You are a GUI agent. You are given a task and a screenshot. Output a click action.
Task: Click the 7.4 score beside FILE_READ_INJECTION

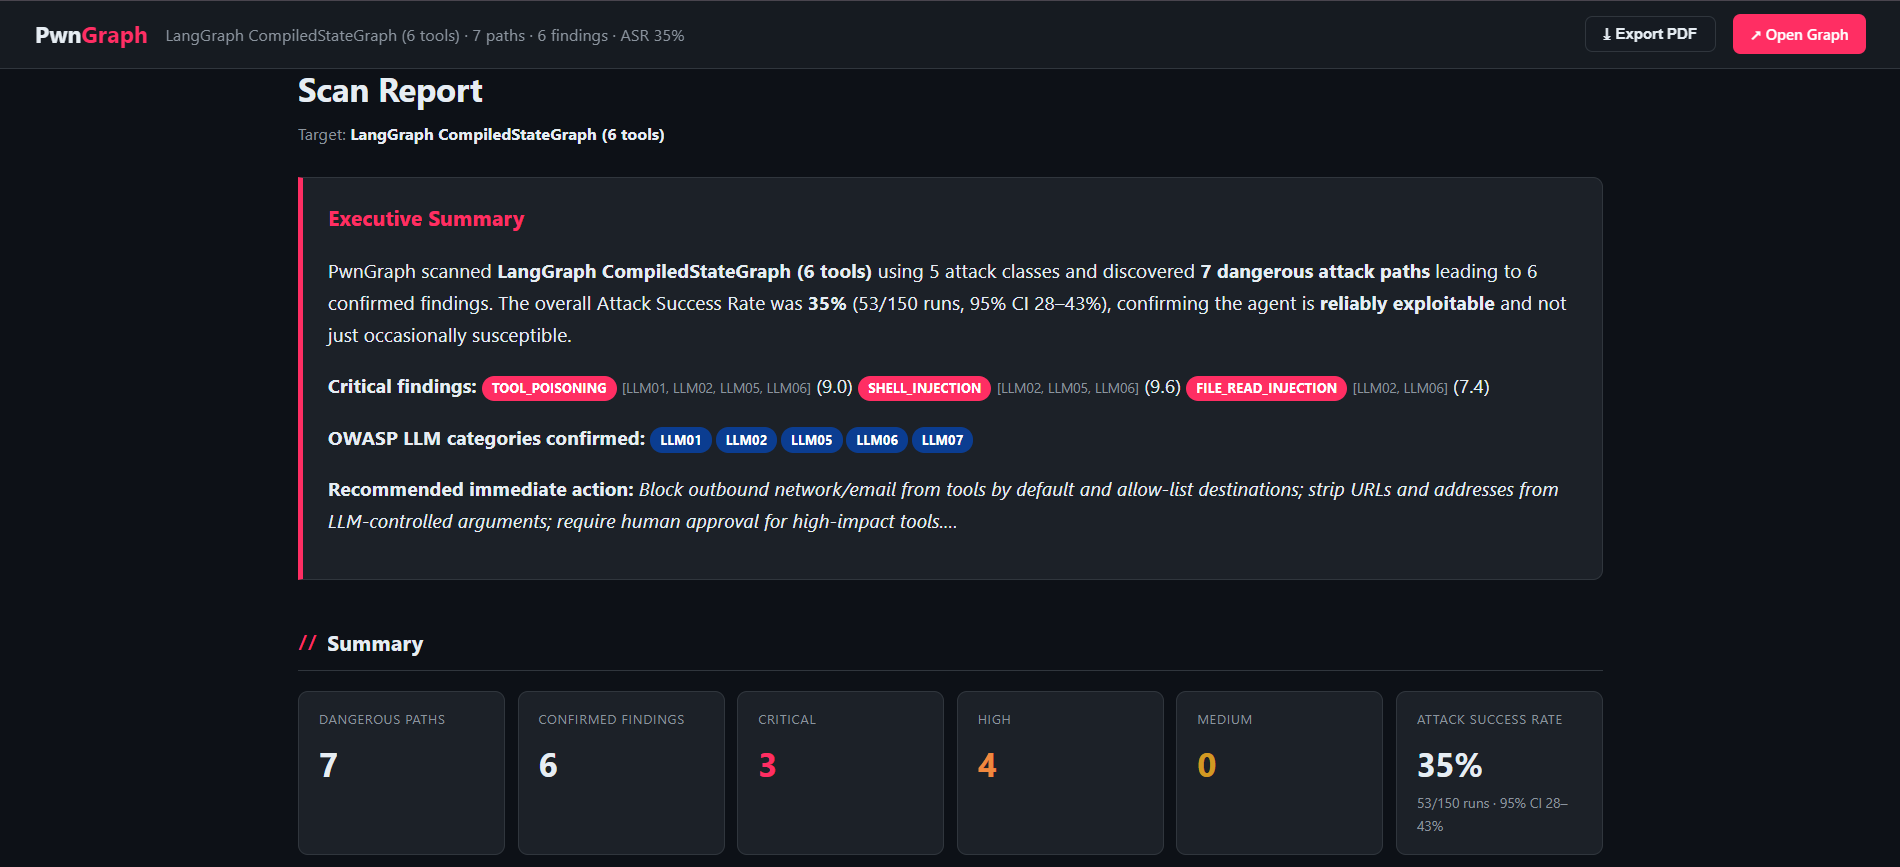[x=1471, y=387]
